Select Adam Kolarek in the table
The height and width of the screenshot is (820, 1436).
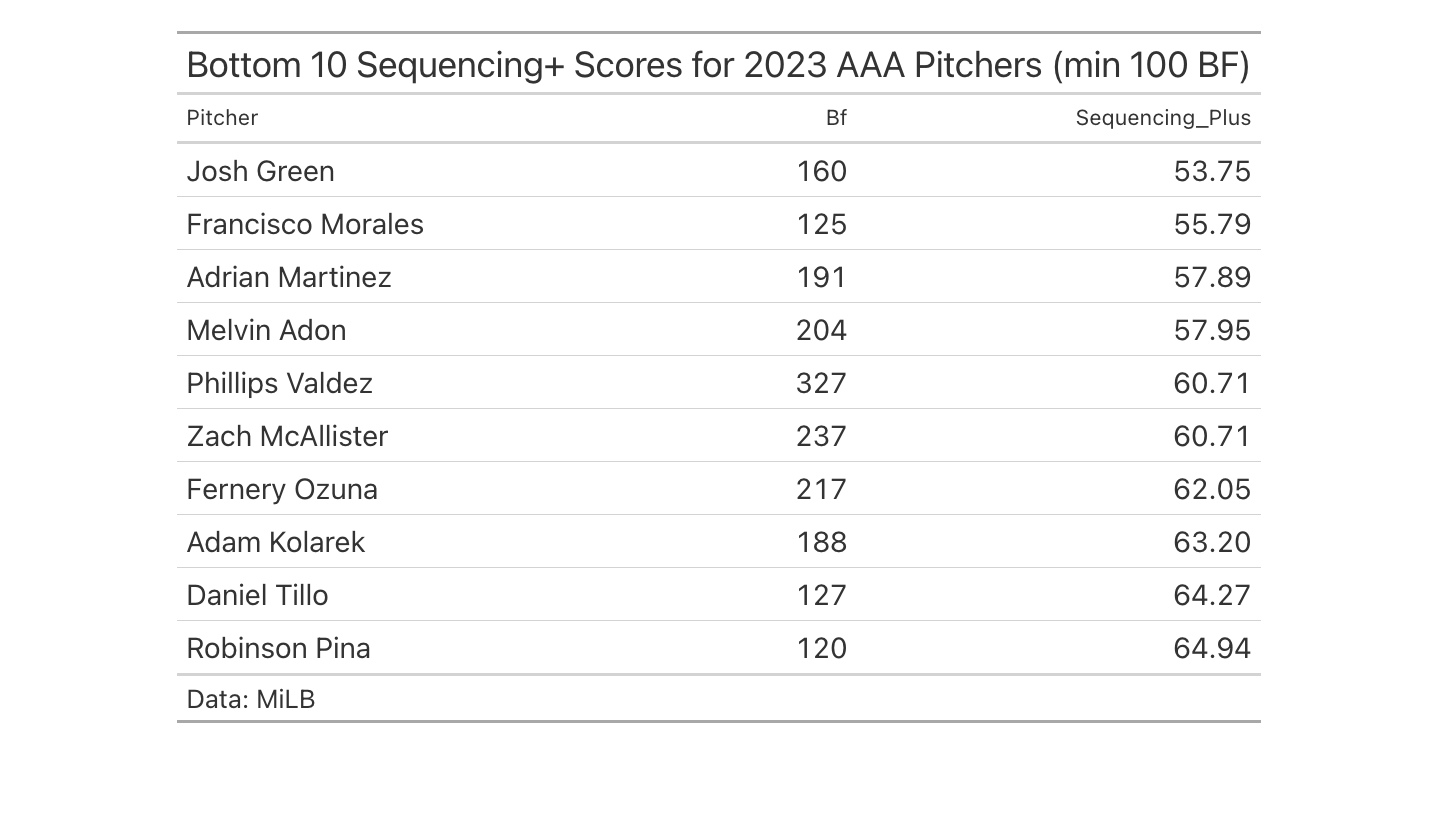click(275, 542)
